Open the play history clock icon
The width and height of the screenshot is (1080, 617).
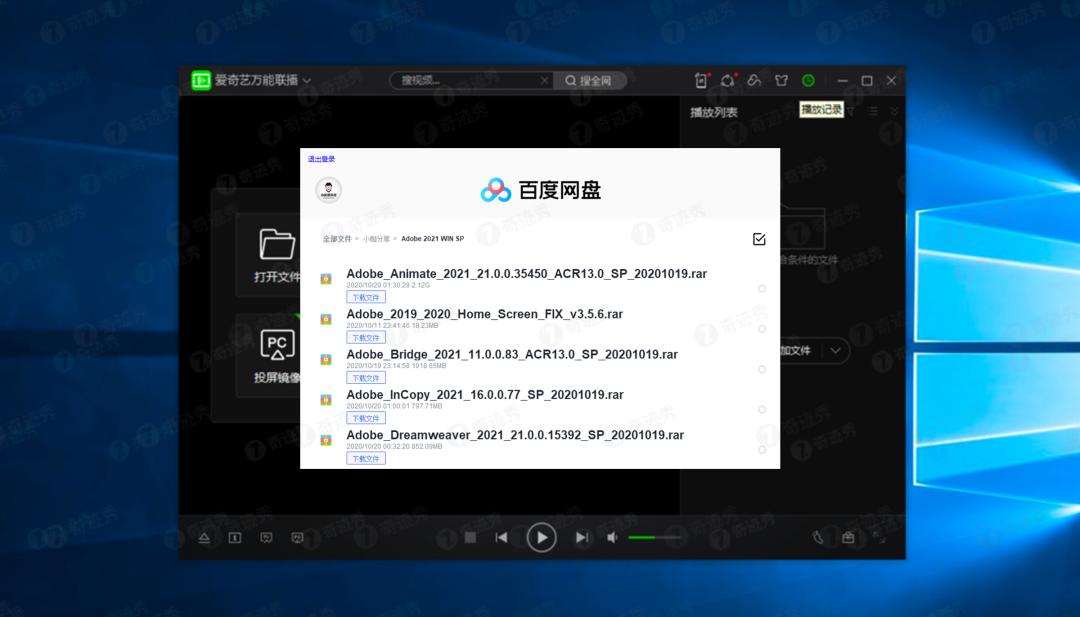pos(808,80)
